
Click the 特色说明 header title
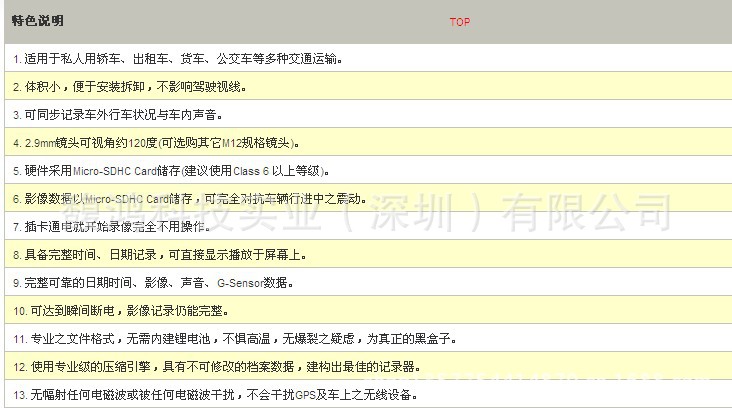(x=39, y=21)
